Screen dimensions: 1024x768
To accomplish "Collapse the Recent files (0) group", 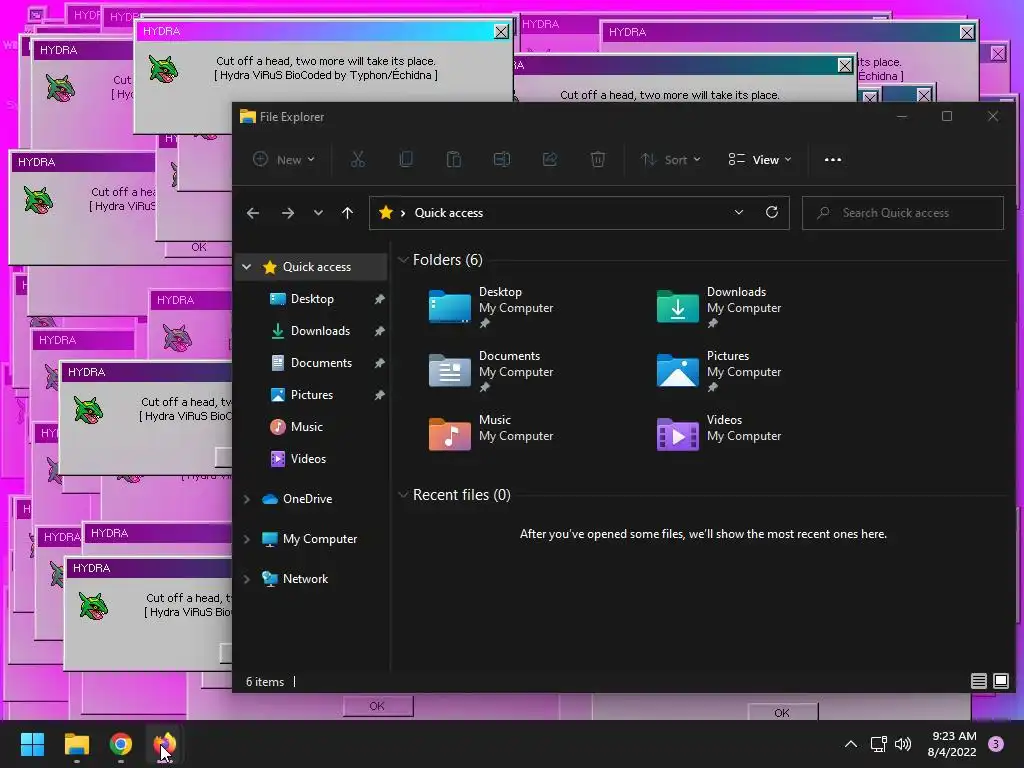I will [403, 495].
